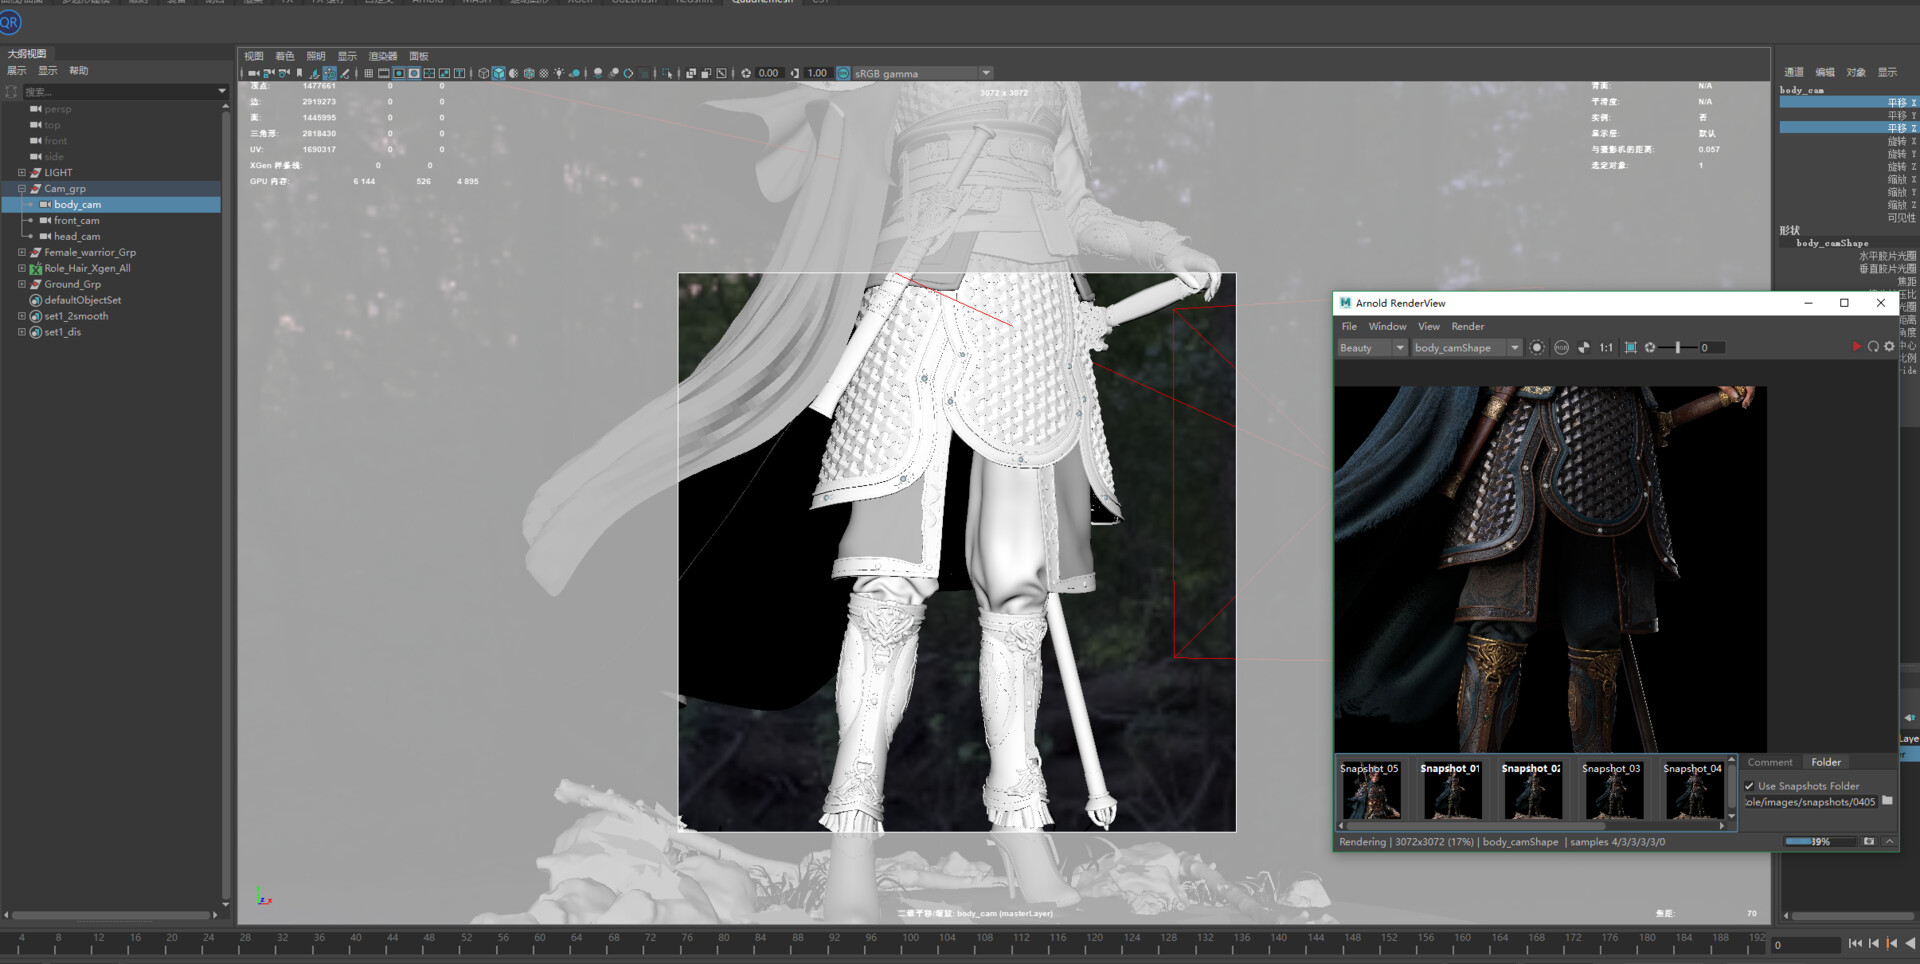Screen dimensions: 1920x964
Task: Select head_cam in the outliner
Action: click(x=77, y=236)
